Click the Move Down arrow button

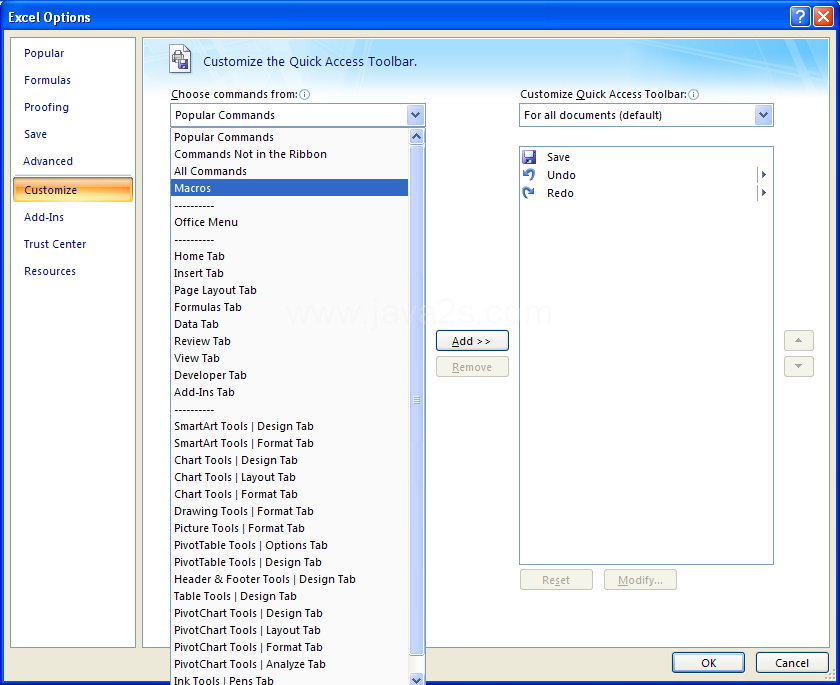pos(799,366)
